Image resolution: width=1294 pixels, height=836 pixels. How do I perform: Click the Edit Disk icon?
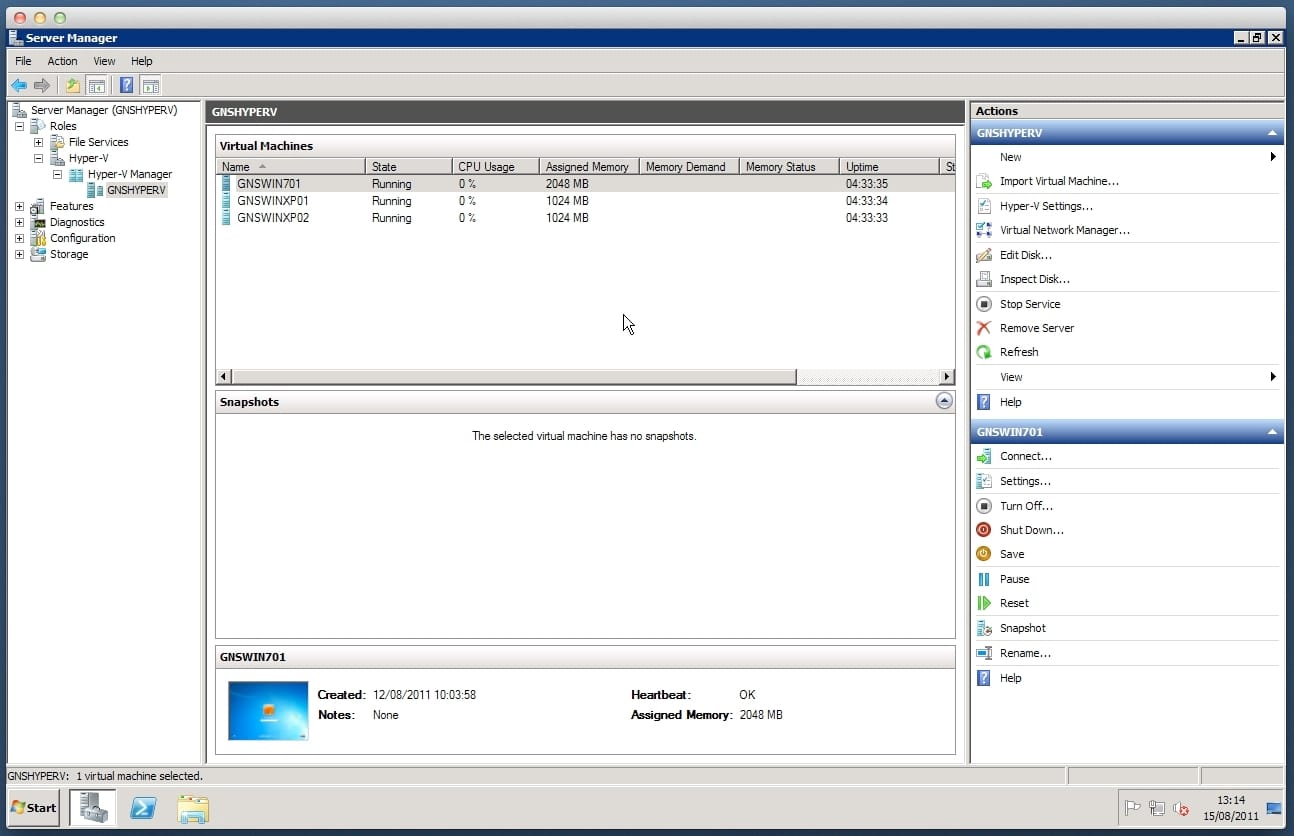(983, 255)
